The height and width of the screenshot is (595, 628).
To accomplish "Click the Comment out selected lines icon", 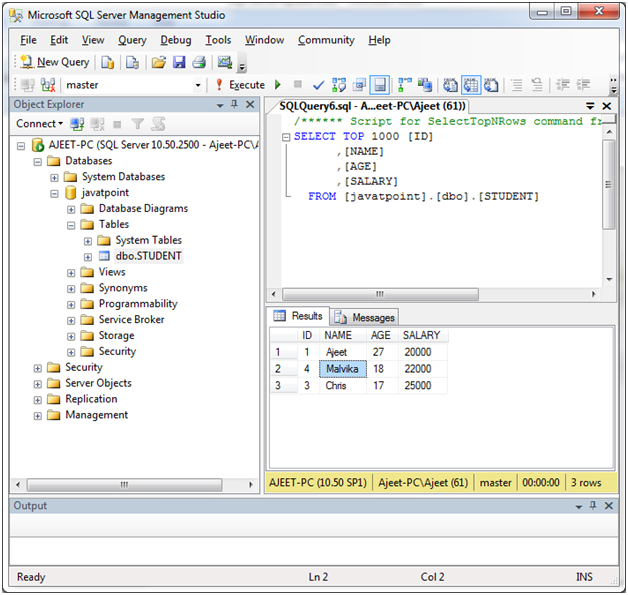I will tap(517, 85).
